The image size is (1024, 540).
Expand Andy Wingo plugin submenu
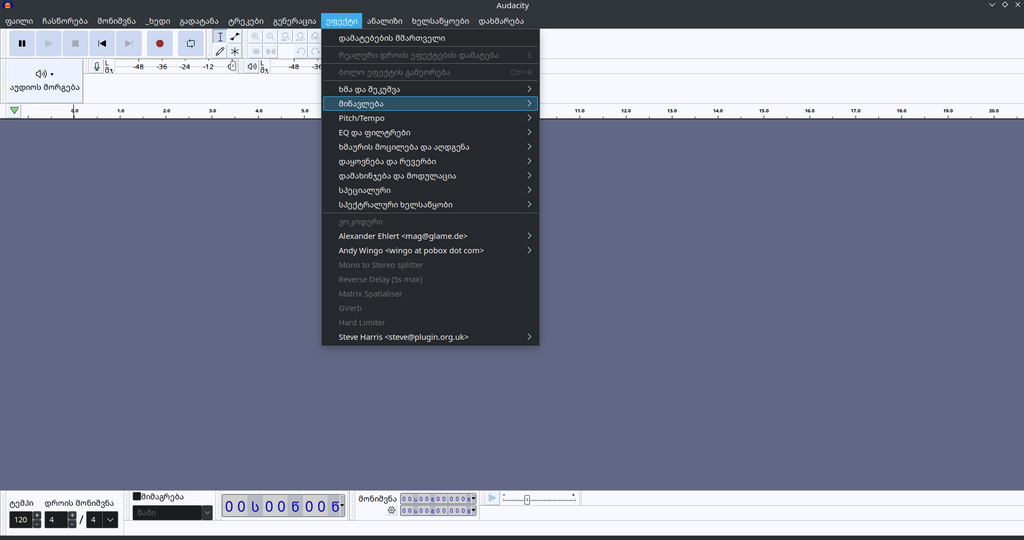(x=430, y=250)
